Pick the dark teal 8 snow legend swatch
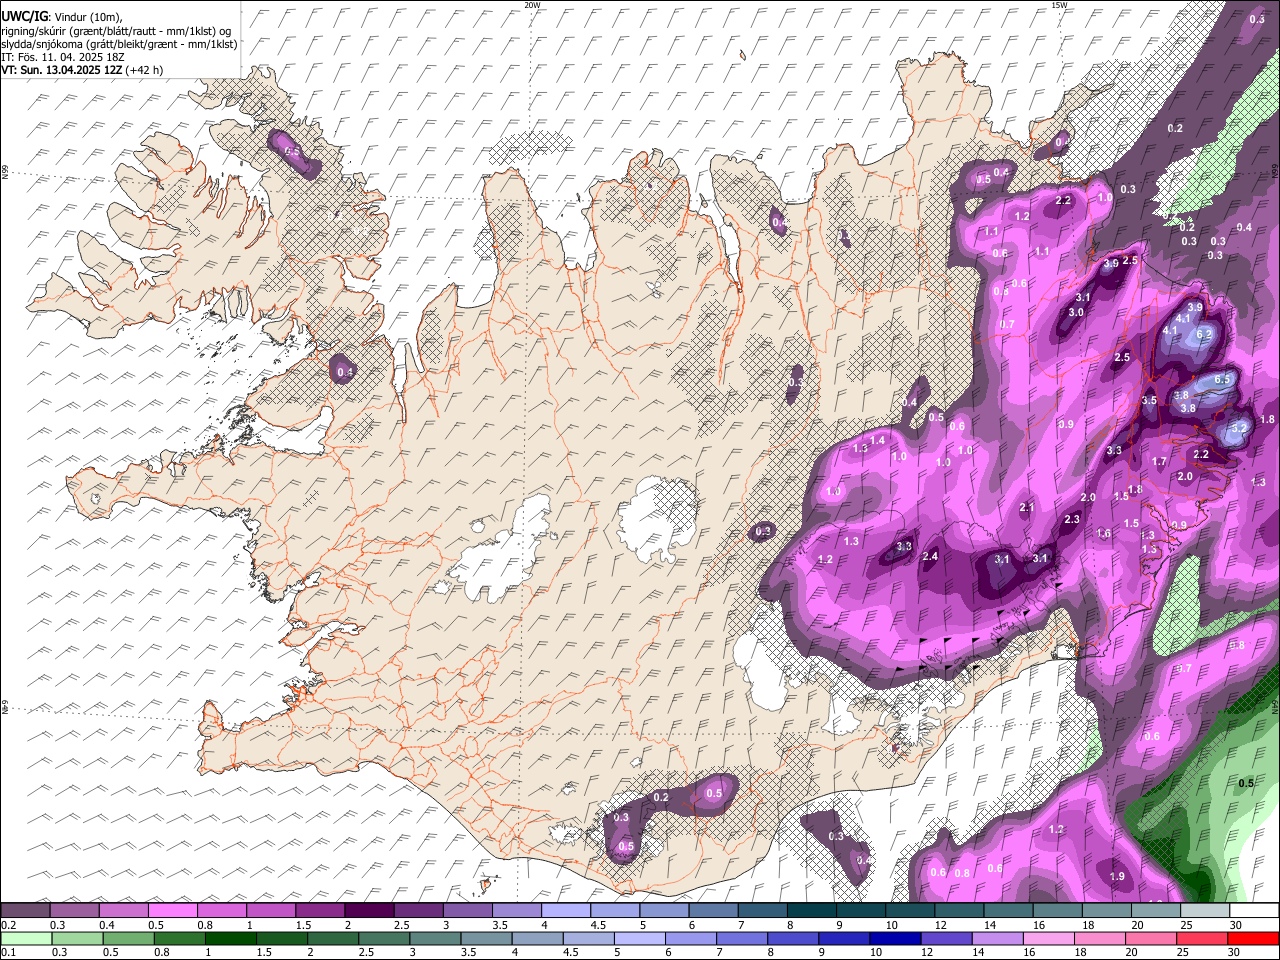This screenshot has height=960, width=1280. tap(811, 911)
